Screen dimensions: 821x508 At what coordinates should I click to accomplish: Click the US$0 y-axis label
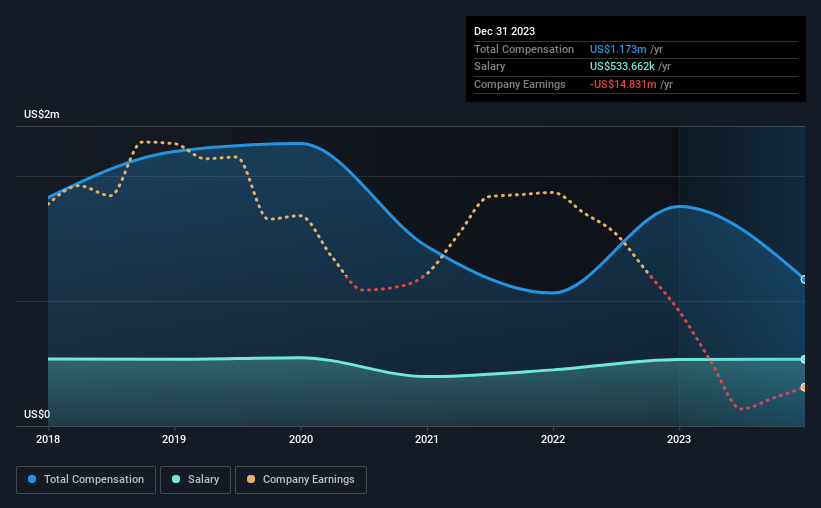tap(37, 414)
